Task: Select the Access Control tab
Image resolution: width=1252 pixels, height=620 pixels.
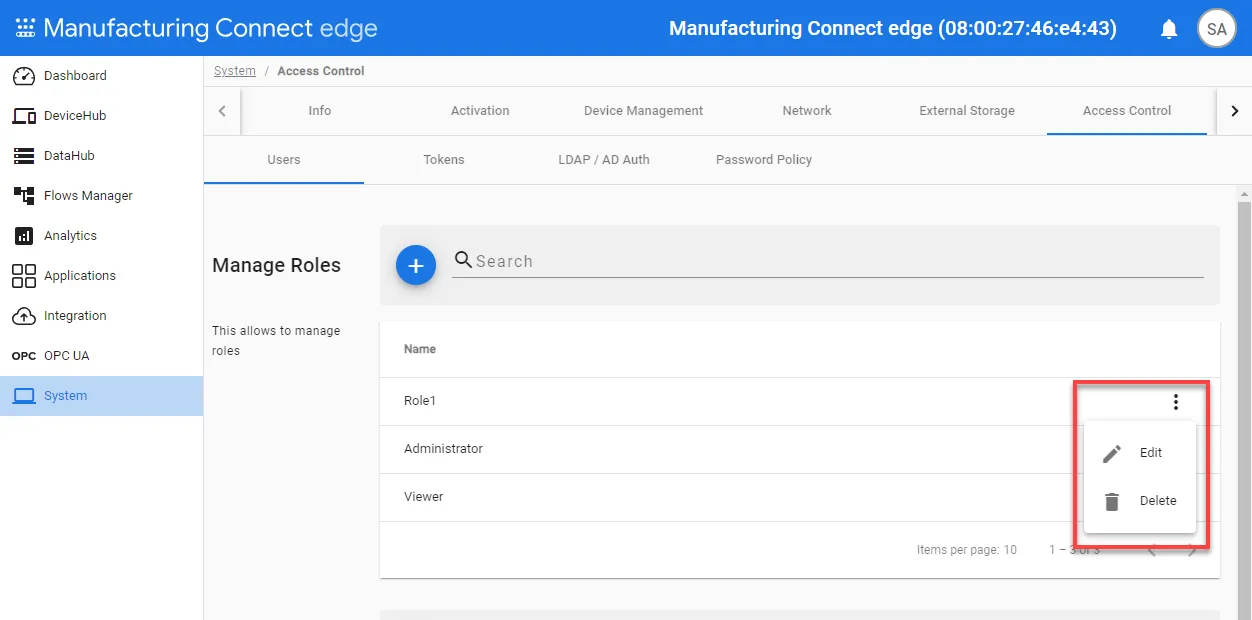Action: coord(1127,111)
